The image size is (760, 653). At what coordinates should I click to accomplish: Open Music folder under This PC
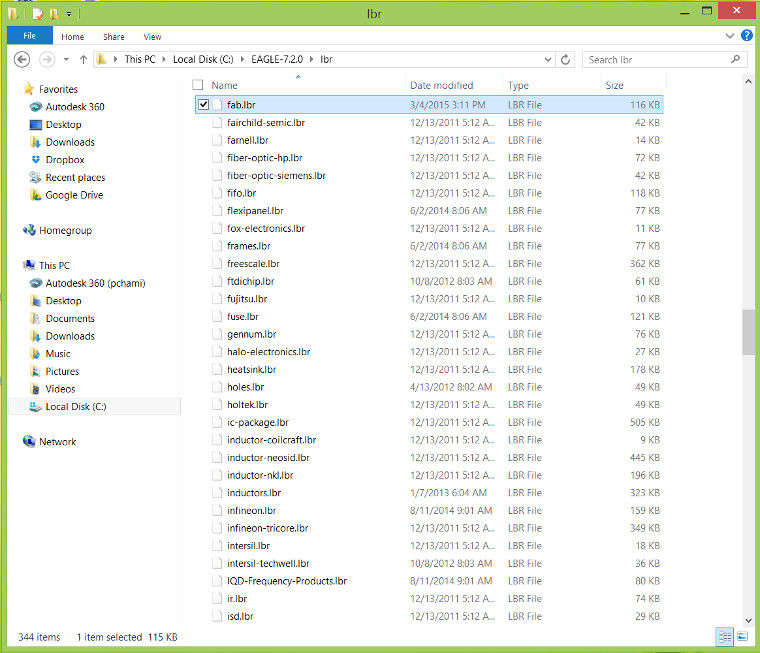tap(58, 353)
